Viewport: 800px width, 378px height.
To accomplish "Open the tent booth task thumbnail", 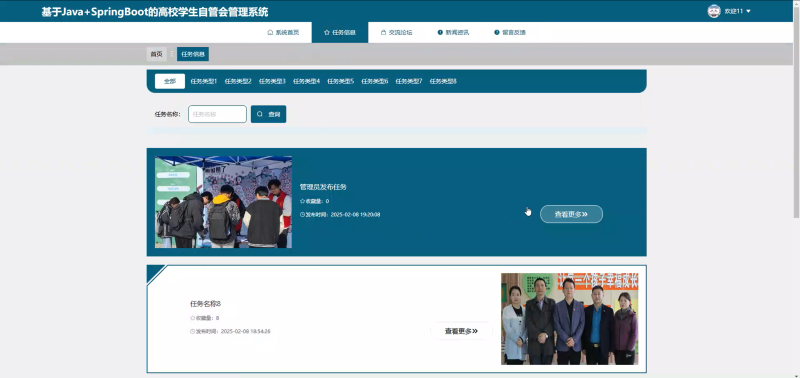I will [x=223, y=202].
